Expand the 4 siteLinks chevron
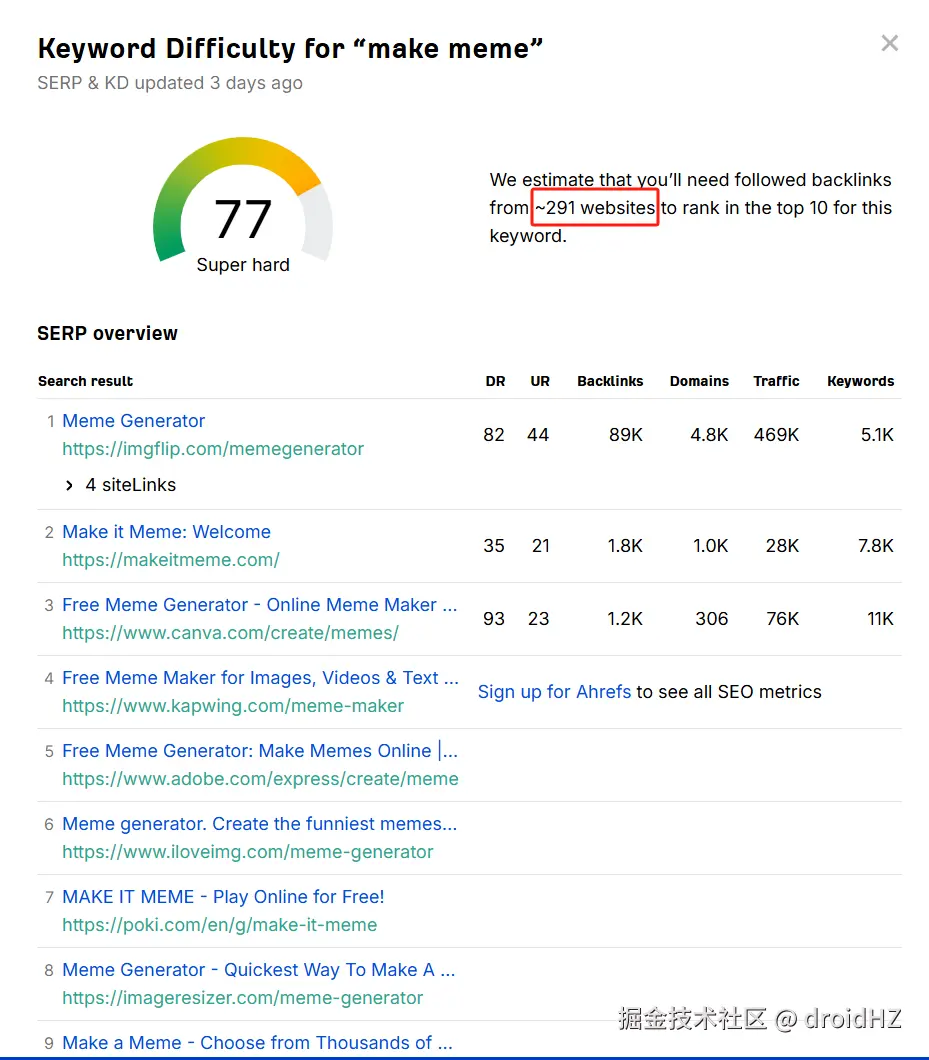Screen dimensions: 929x1060 tap(69, 485)
